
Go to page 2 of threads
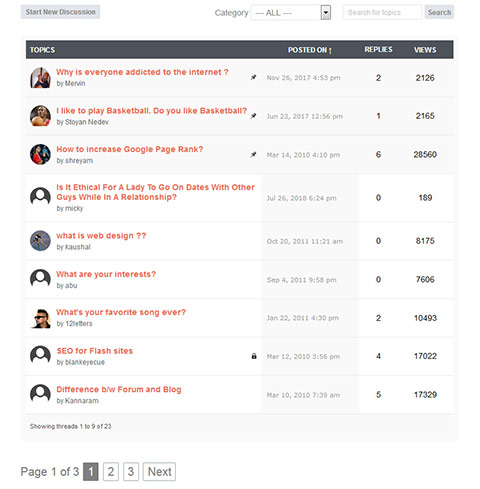tap(111, 471)
